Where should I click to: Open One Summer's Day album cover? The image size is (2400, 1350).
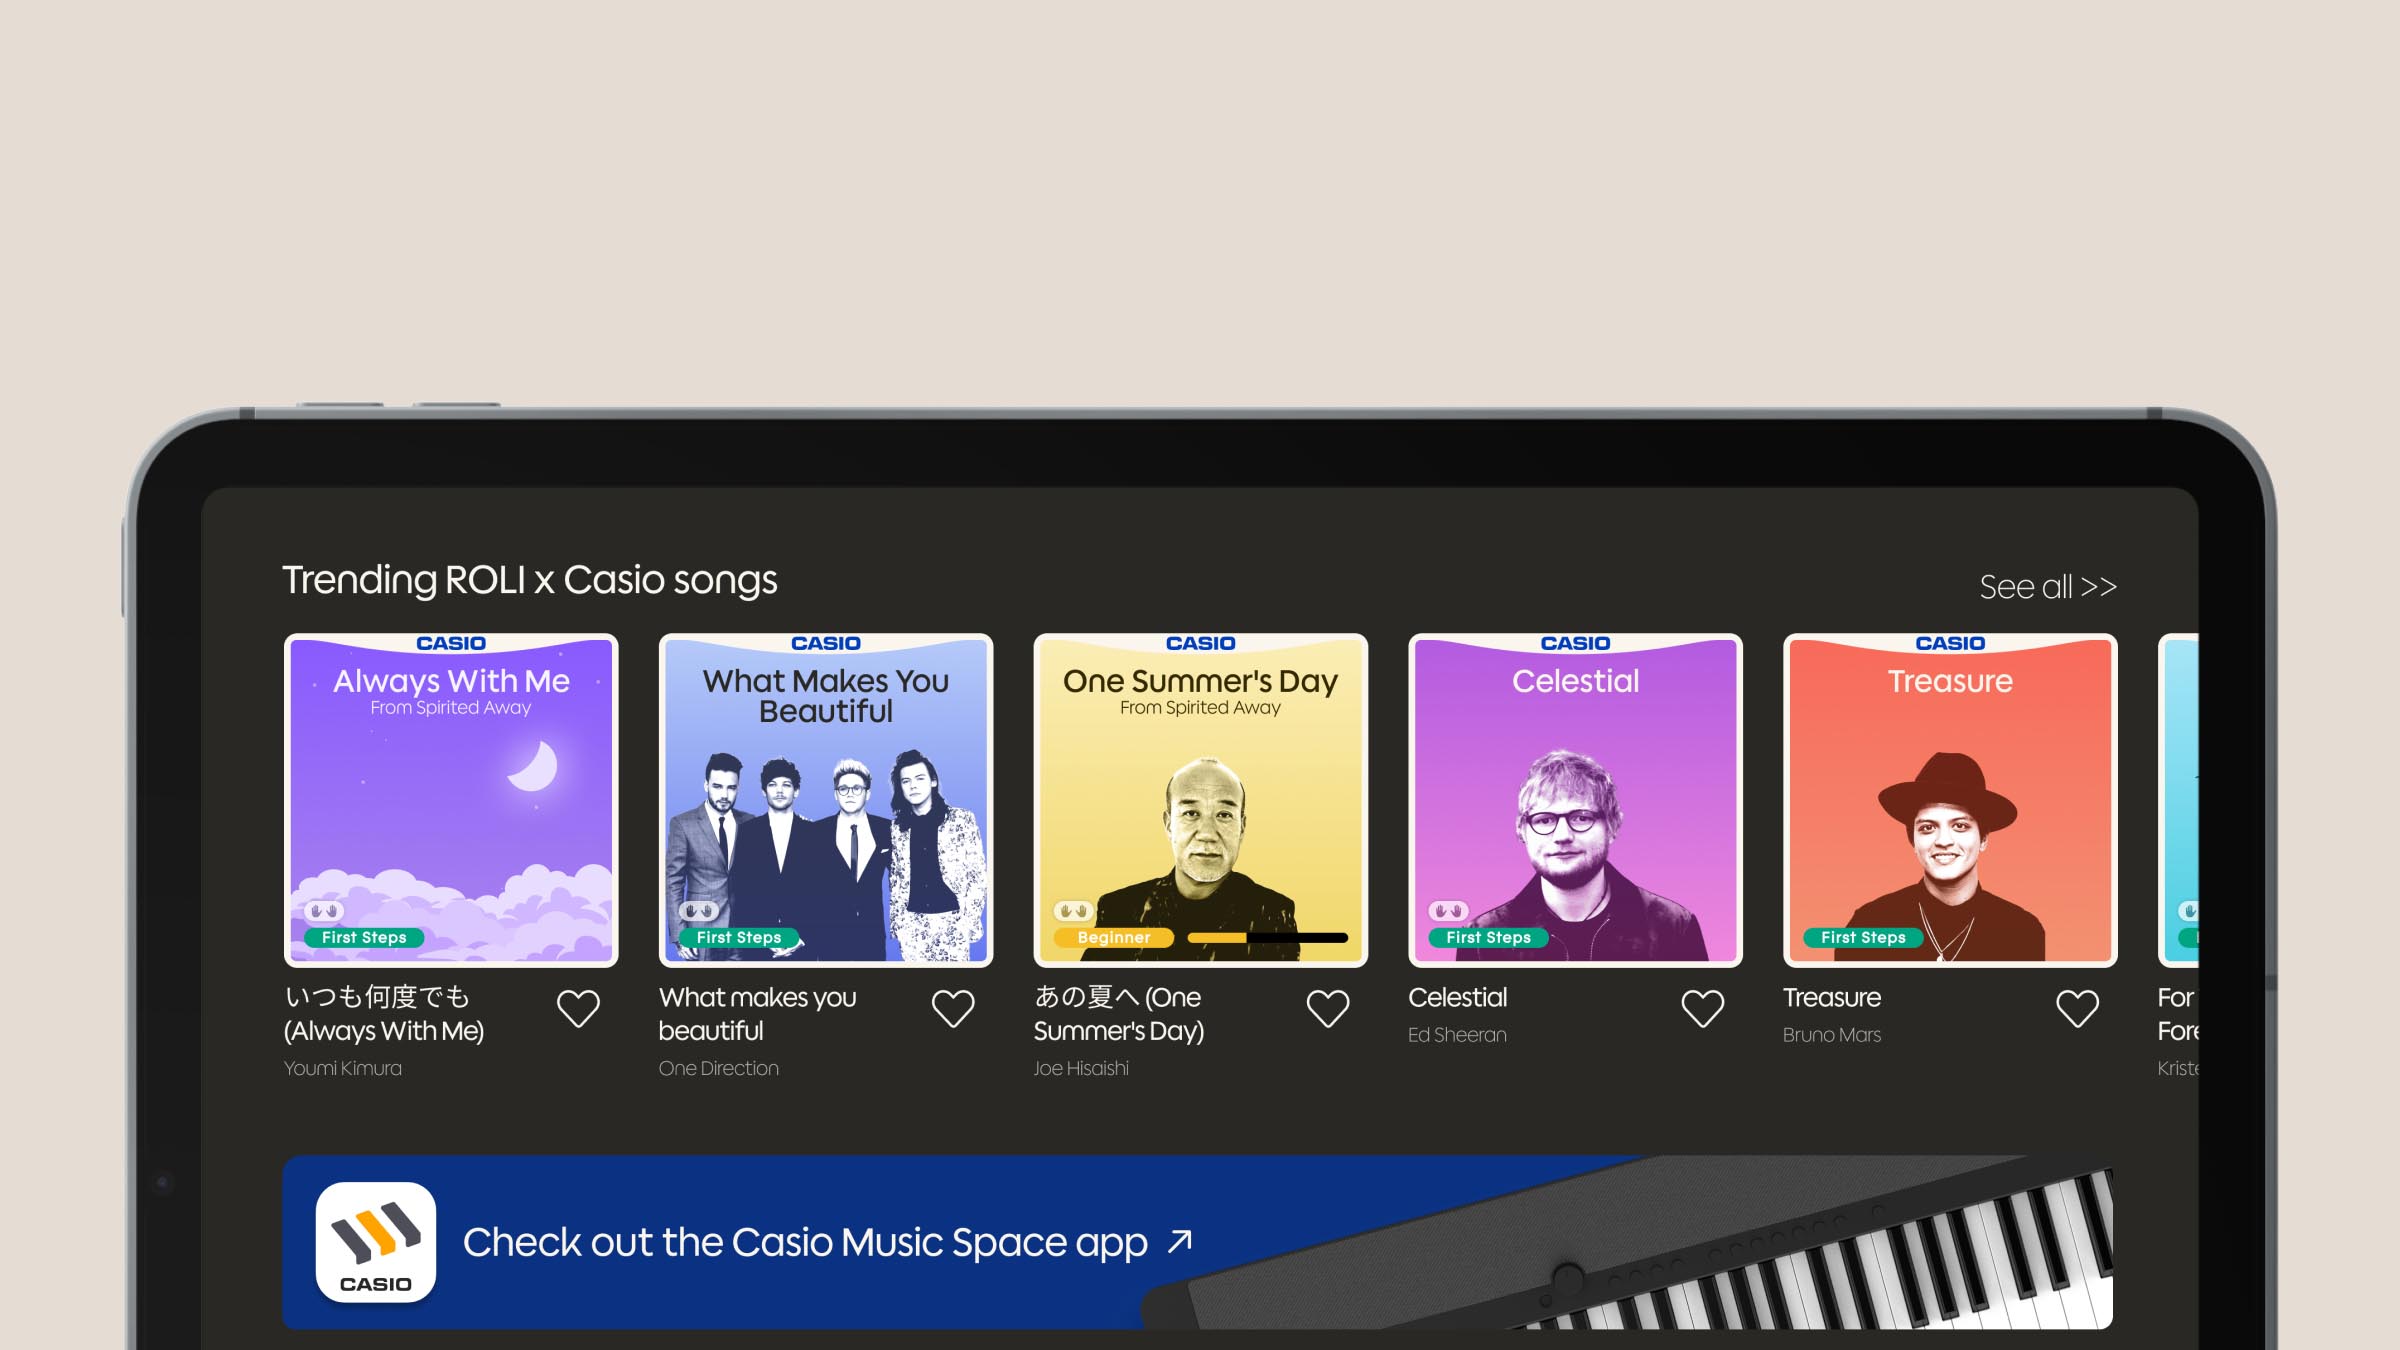pyautogui.click(x=1201, y=800)
